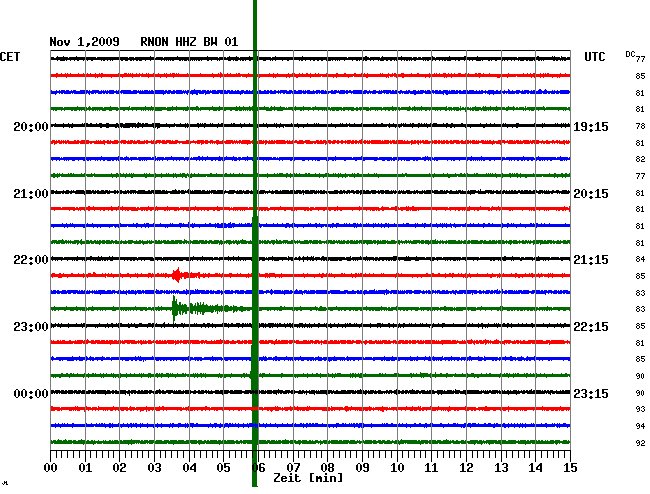650x494 pixels.
Task: Click minute label 07 on the Zeit axis
Action: [293, 468]
